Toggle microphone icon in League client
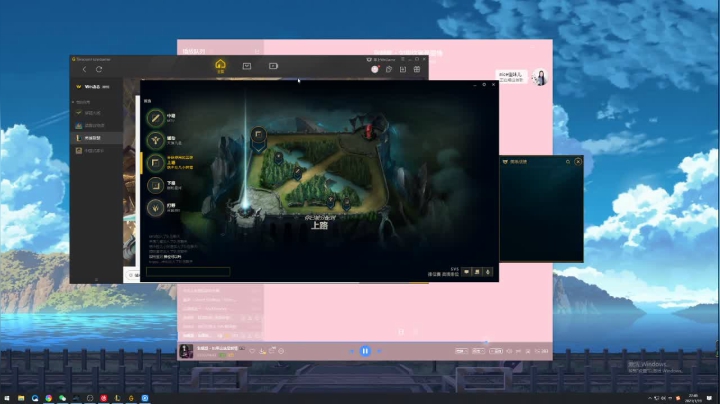The image size is (720, 404). (488, 272)
